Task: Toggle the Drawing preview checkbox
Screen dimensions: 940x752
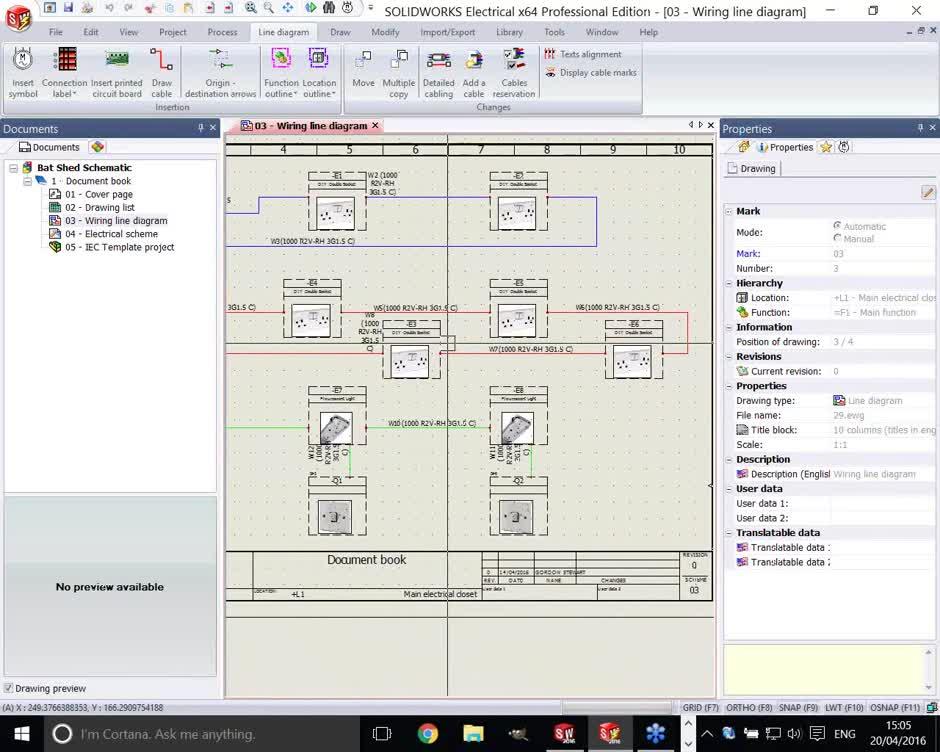Action: tap(8, 688)
